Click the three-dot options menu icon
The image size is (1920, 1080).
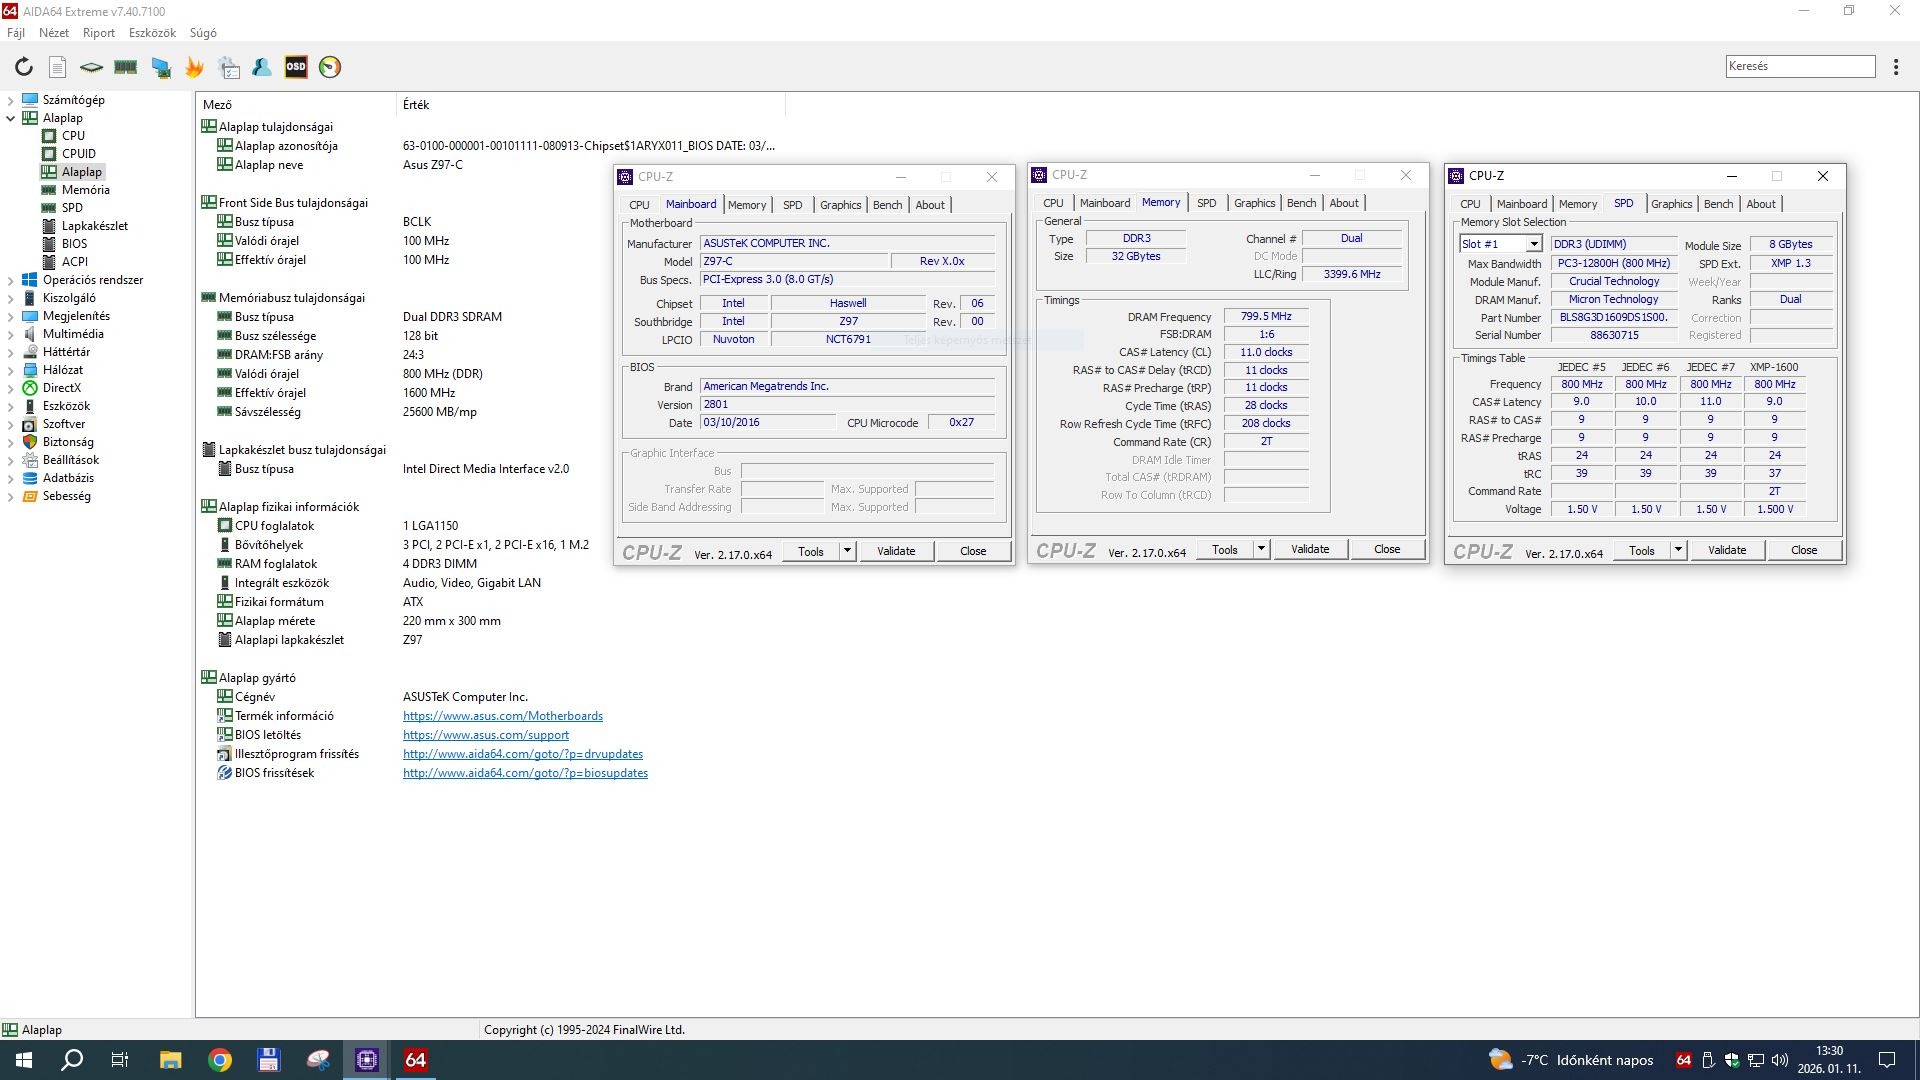tap(1896, 67)
